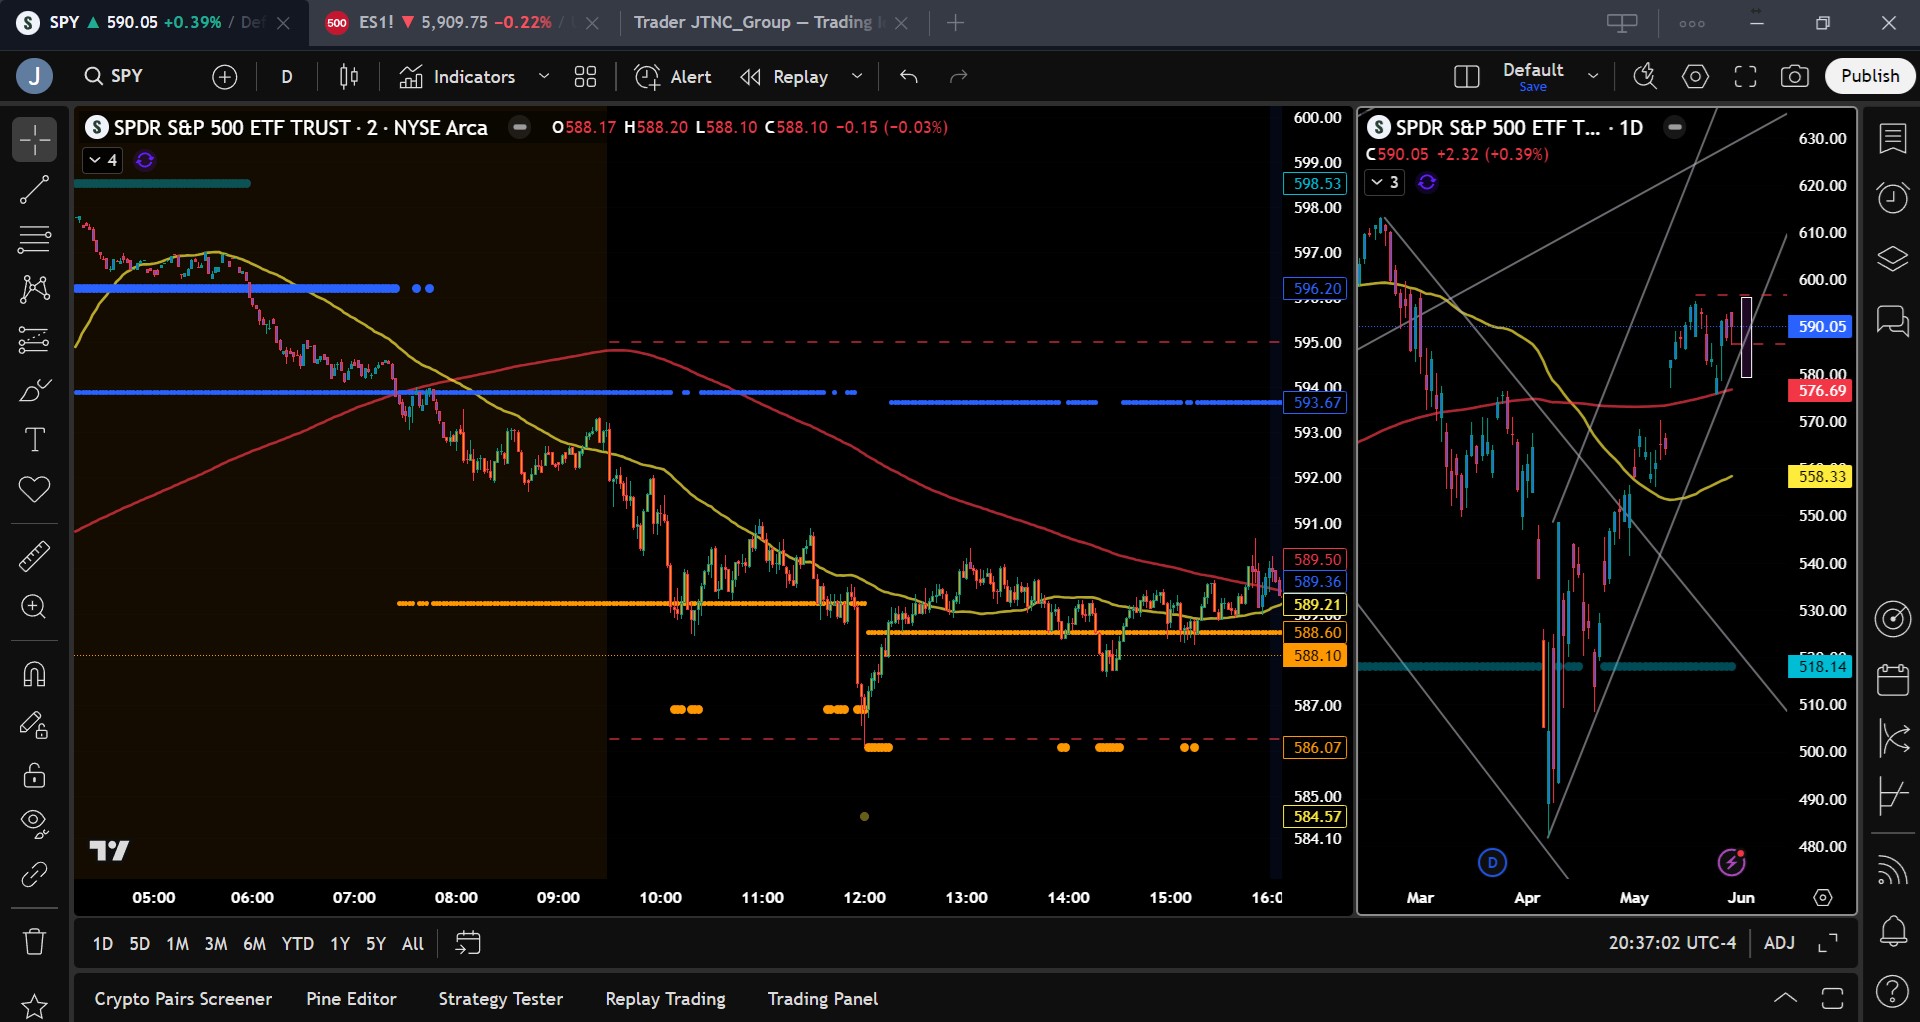The width and height of the screenshot is (1920, 1022).
Task: Collapse the 1D chart indicator legend
Action: point(1385,182)
